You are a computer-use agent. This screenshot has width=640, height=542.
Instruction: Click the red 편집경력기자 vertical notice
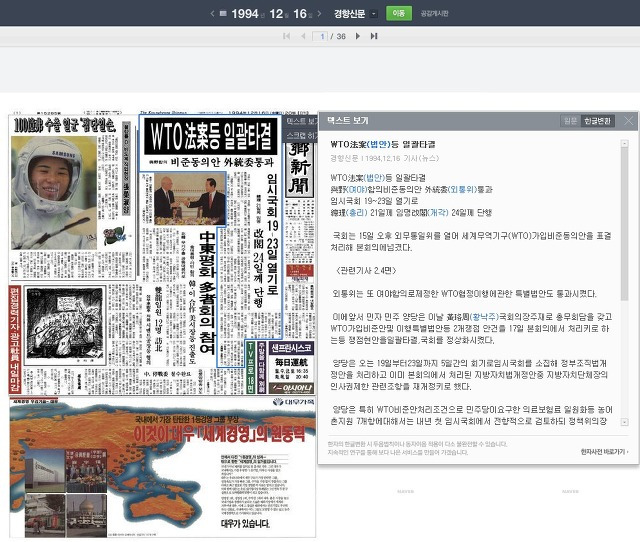[x=14, y=340]
